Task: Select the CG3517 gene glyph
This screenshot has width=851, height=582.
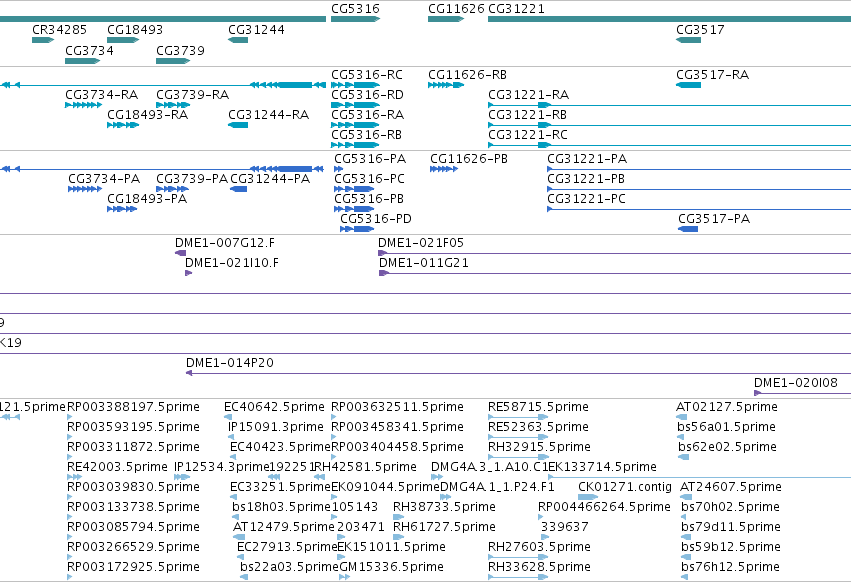Action: point(688,40)
